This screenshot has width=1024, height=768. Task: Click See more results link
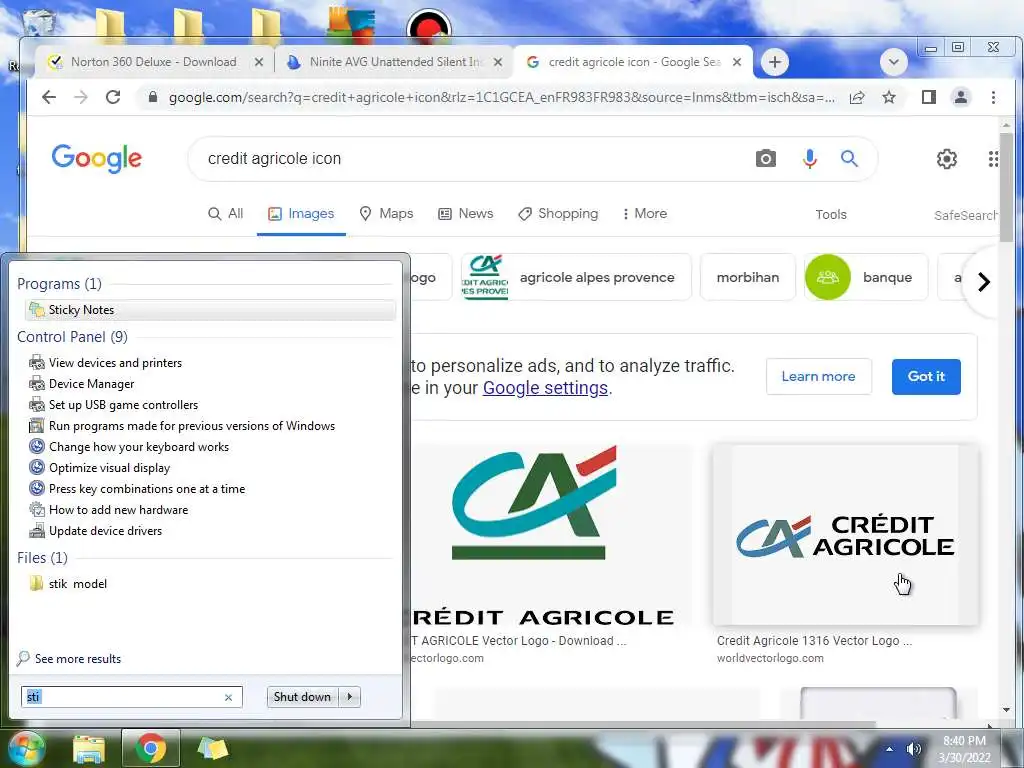(78, 659)
